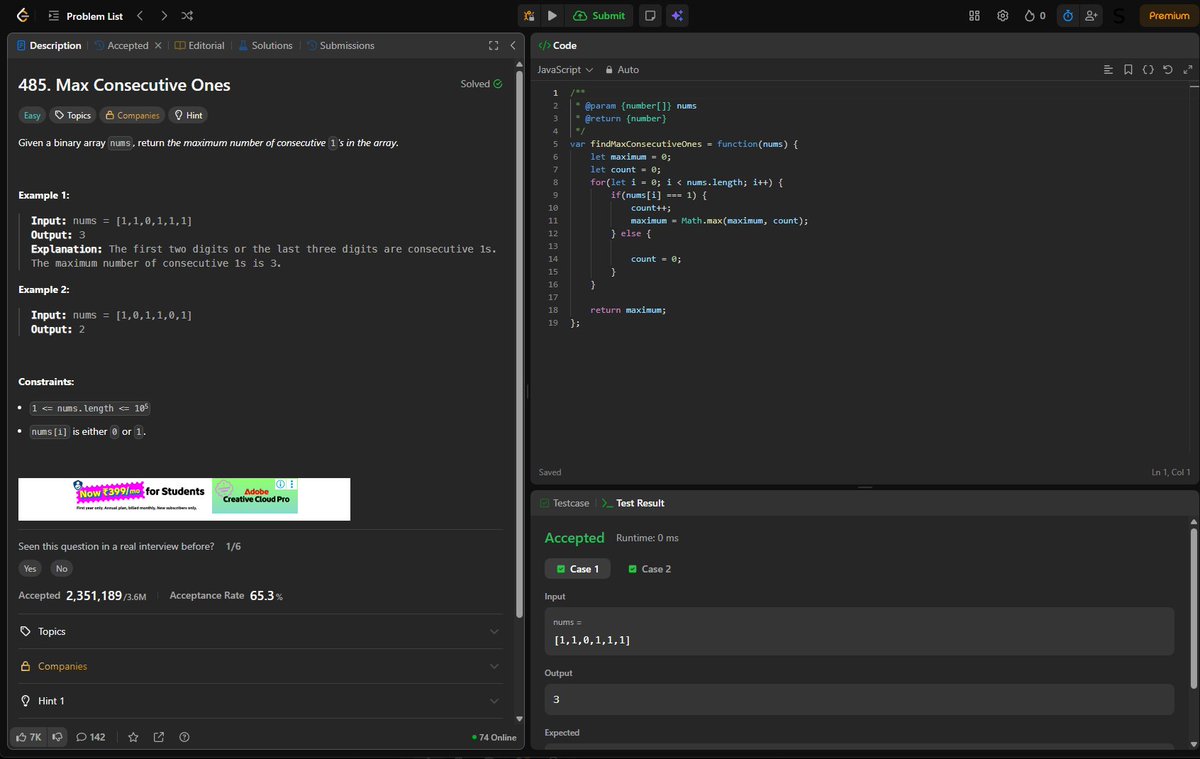
Task: Share the problem with the external link icon
Action: [x=159, y=737]
